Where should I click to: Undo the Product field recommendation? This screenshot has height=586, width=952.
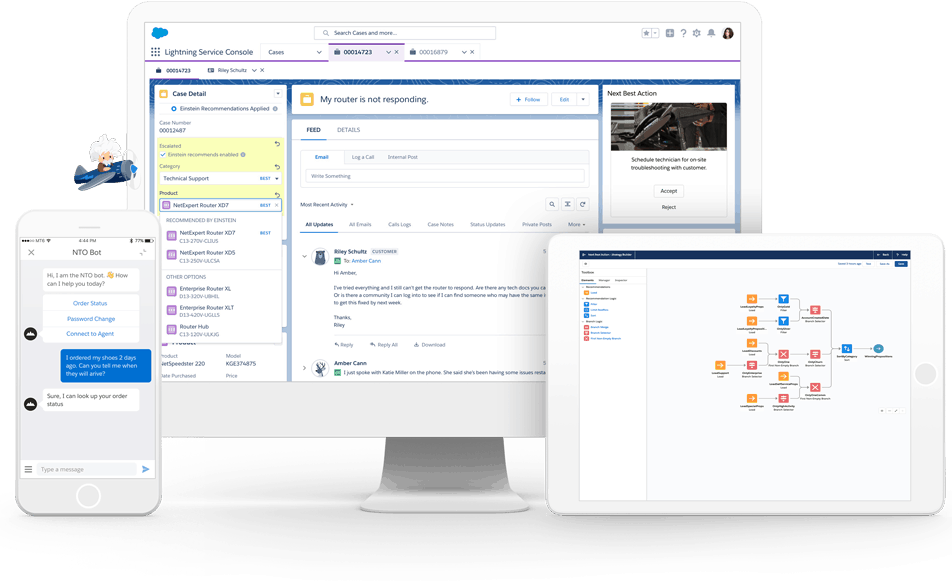(x=277, y=195)
